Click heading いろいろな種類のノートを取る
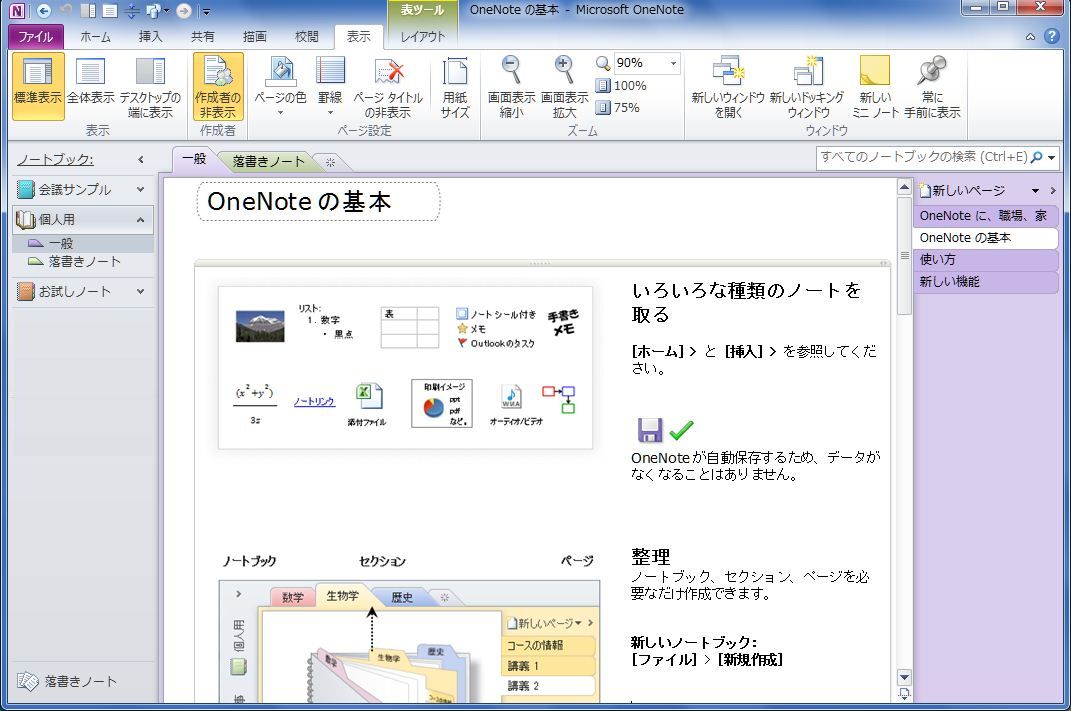This screenshot has width=1071, height=711. pos(747,303)
